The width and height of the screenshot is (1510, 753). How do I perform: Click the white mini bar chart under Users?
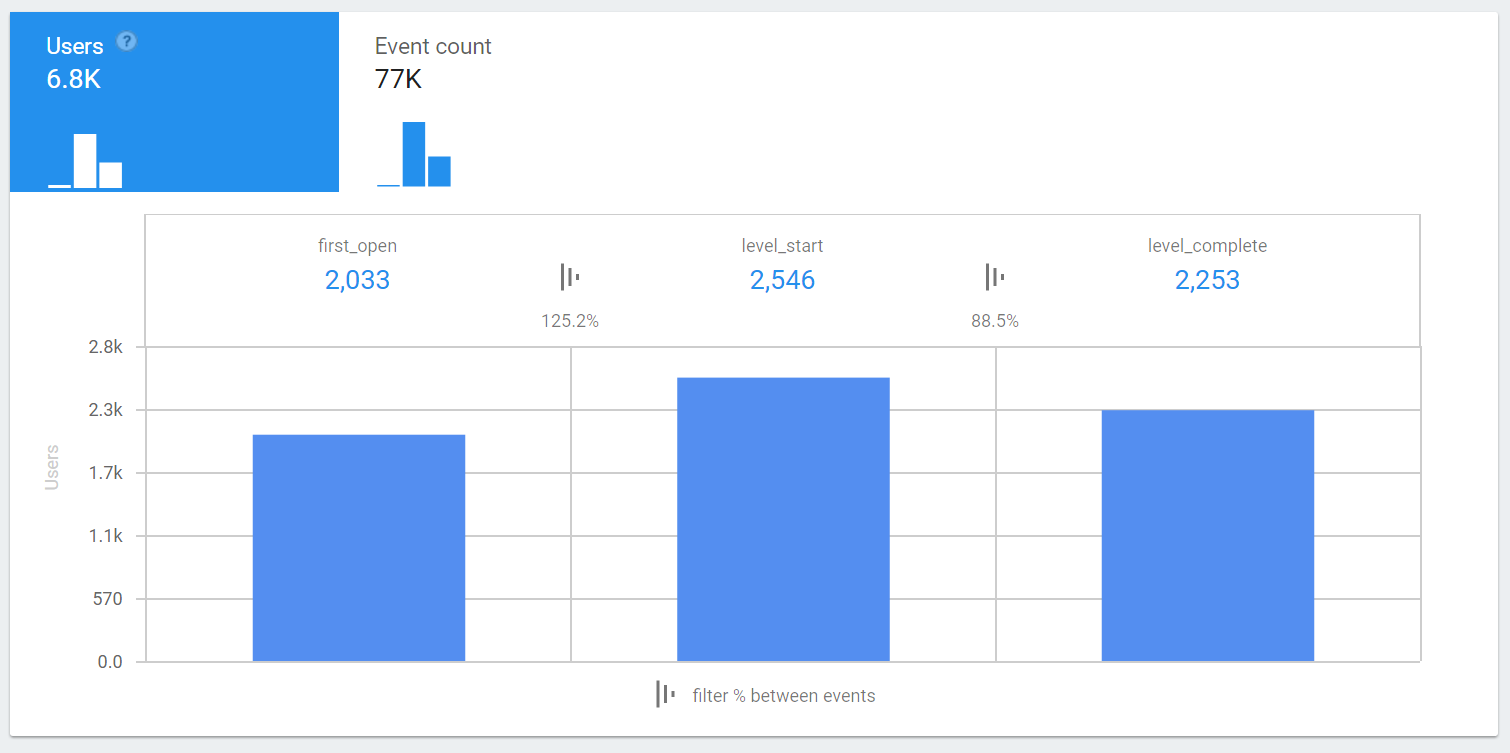pyautogui.click(x=85, y=161)
